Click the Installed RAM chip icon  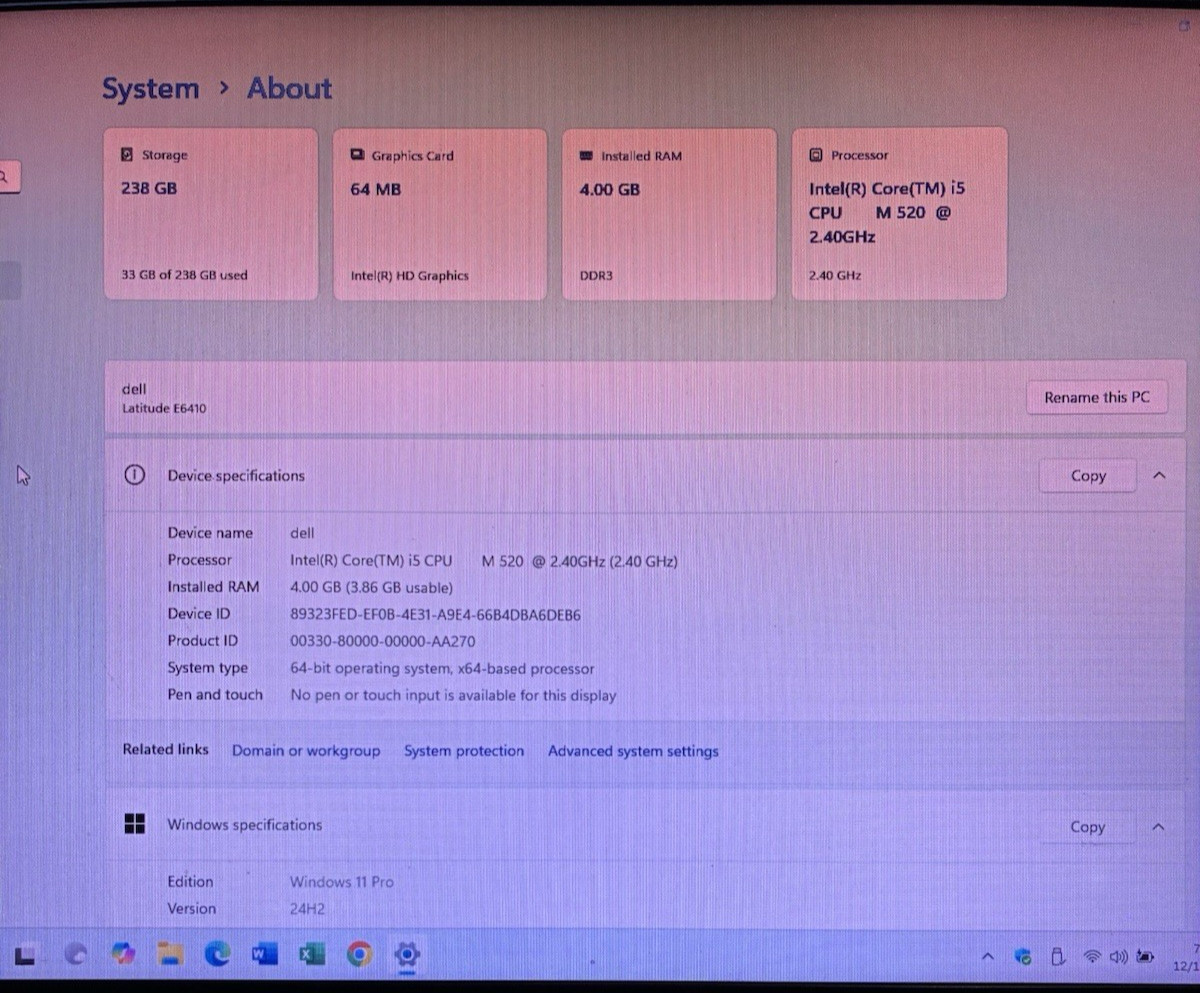click(586, 156)
